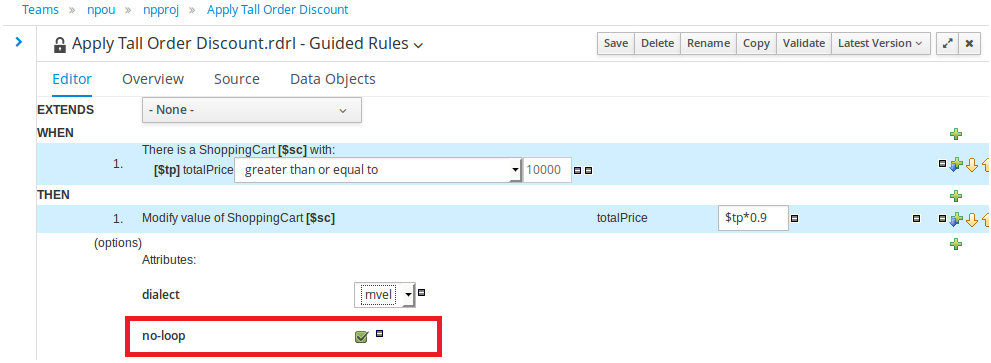Screen dimensions: 991x363
Task: Add a new attribute with options plus icon
Action: pos(956,244)
